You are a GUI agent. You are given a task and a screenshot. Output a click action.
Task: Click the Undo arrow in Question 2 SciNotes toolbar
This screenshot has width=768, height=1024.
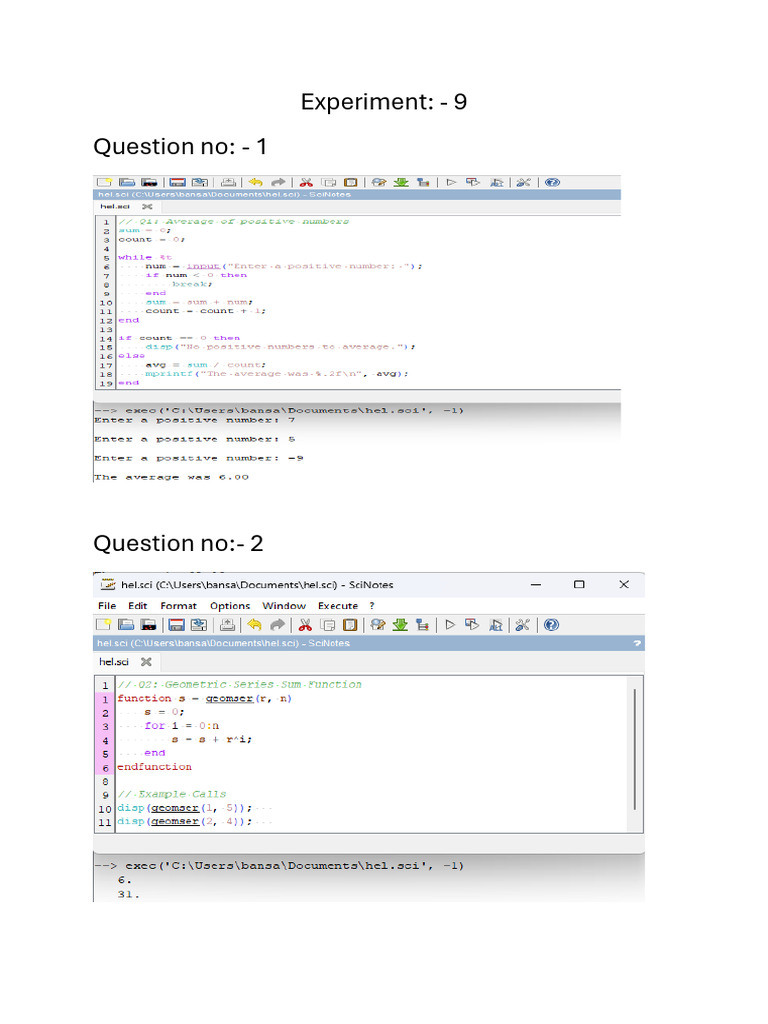(255, 625)
